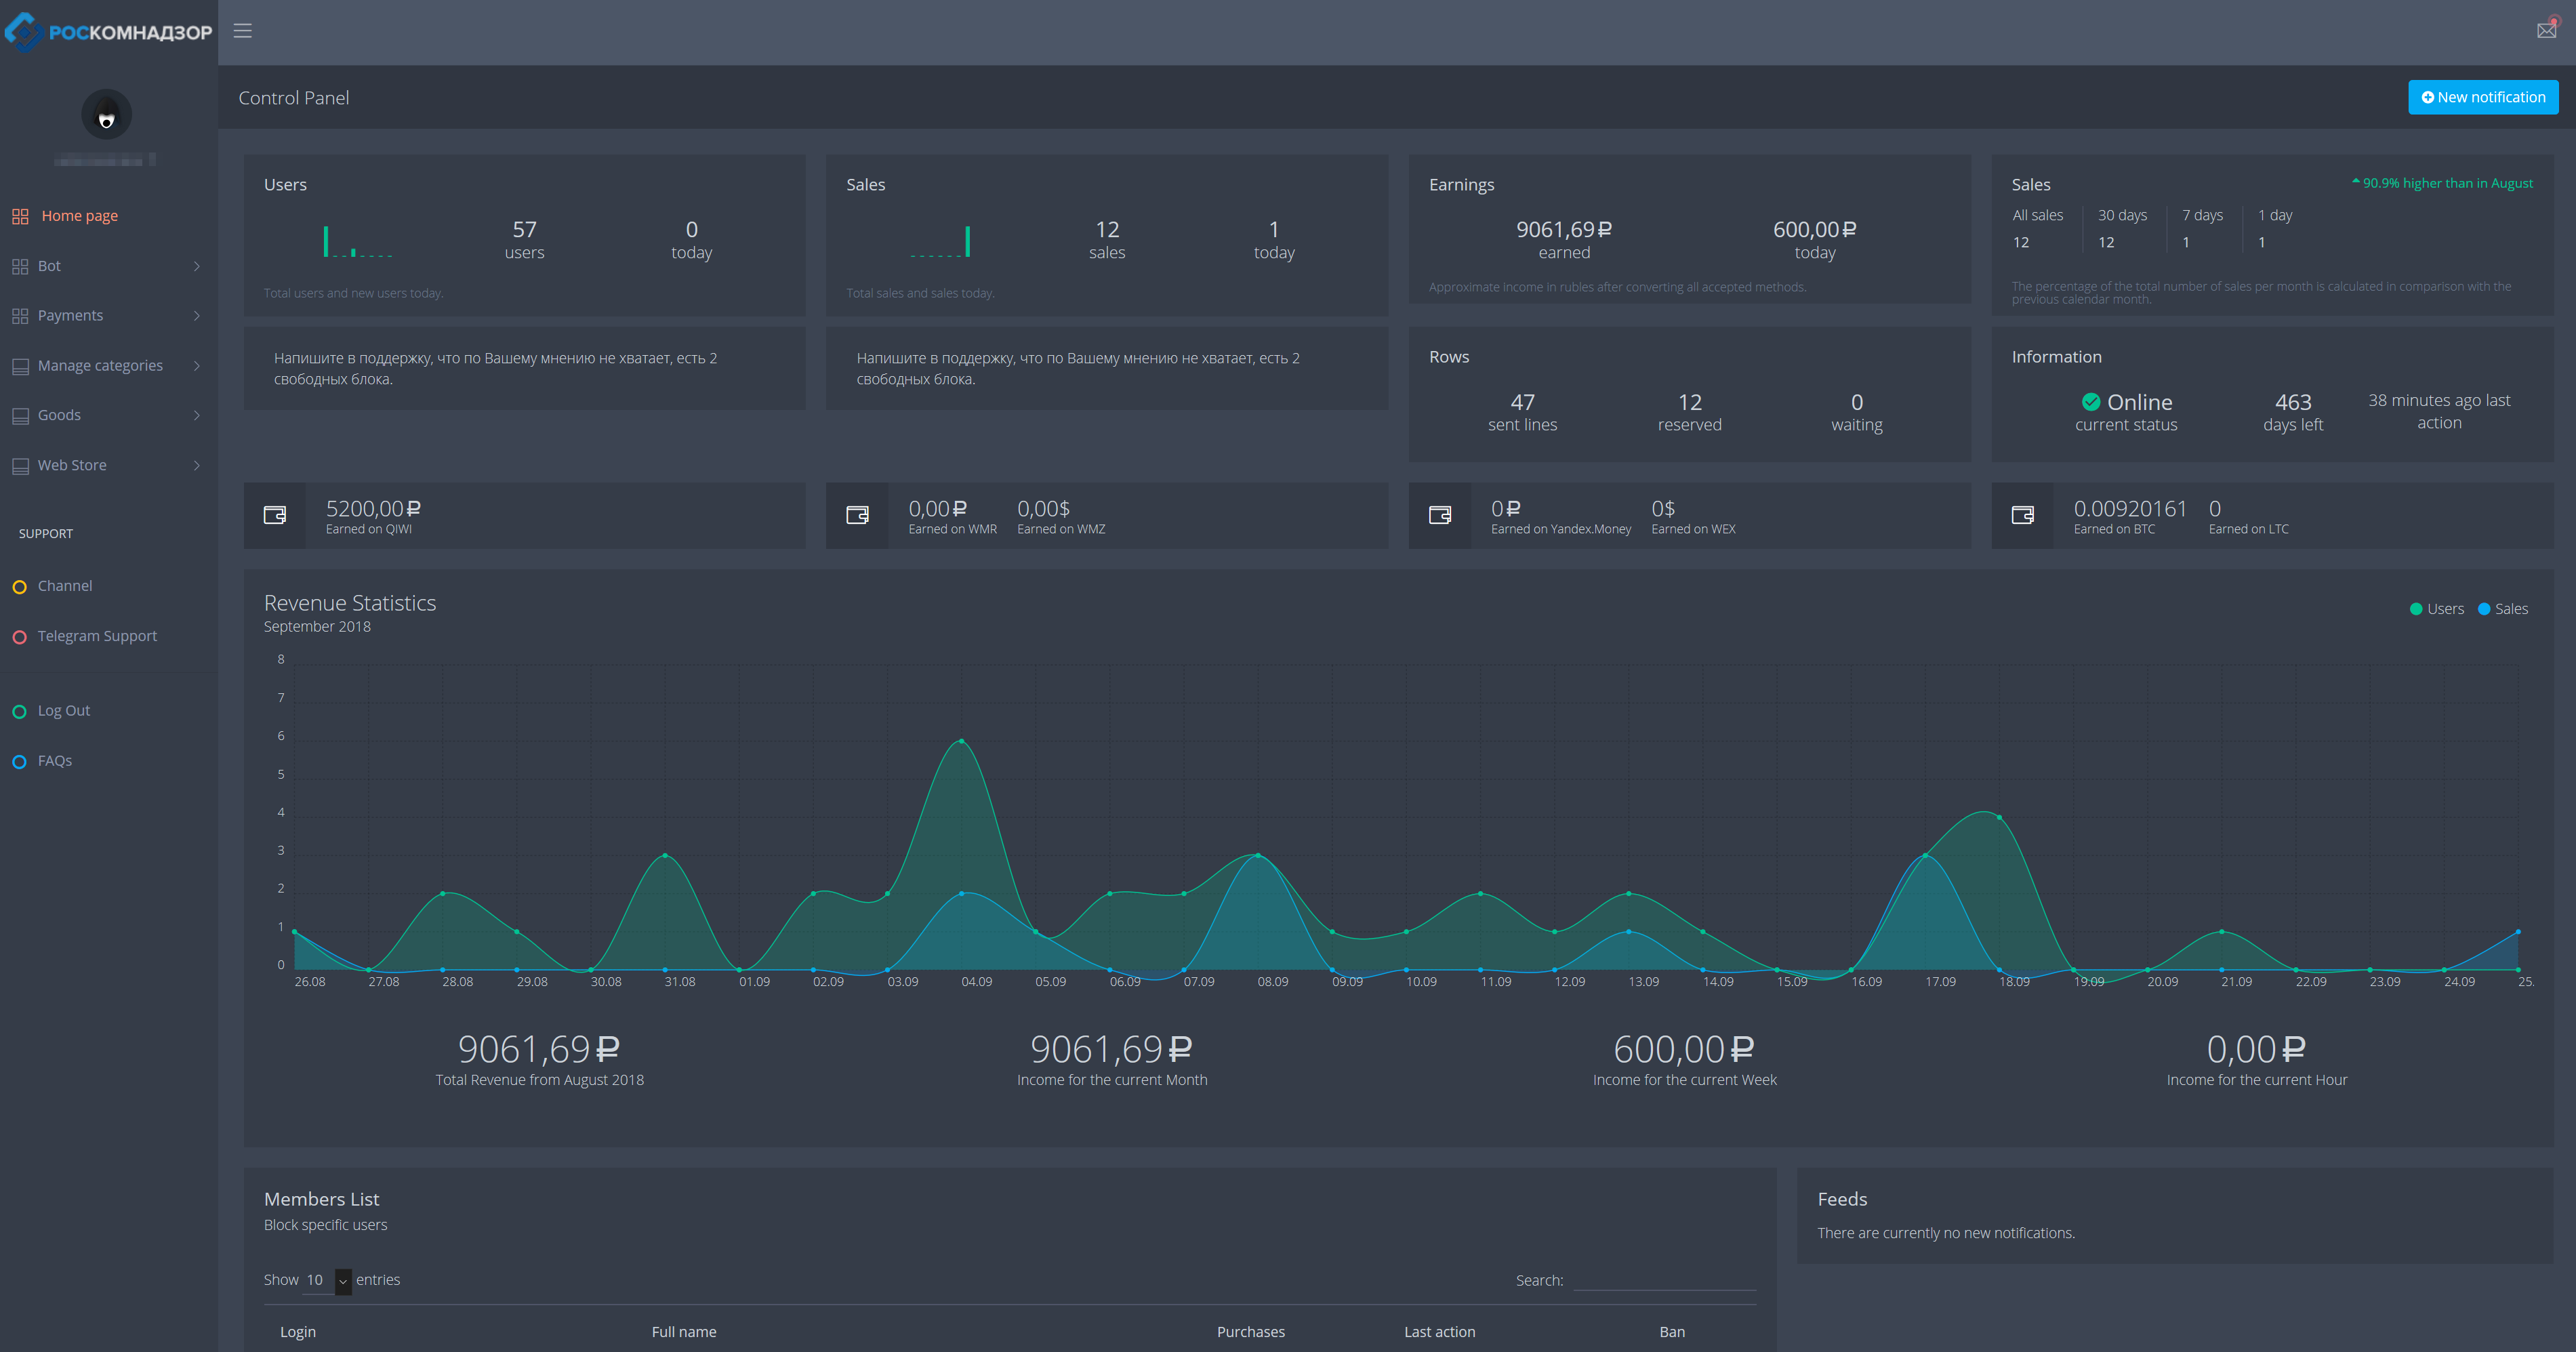The height and width of the screenshot is (1352, 2576).
Task: Click the QIWI wallet icon
Action: (x=274, y=515)
